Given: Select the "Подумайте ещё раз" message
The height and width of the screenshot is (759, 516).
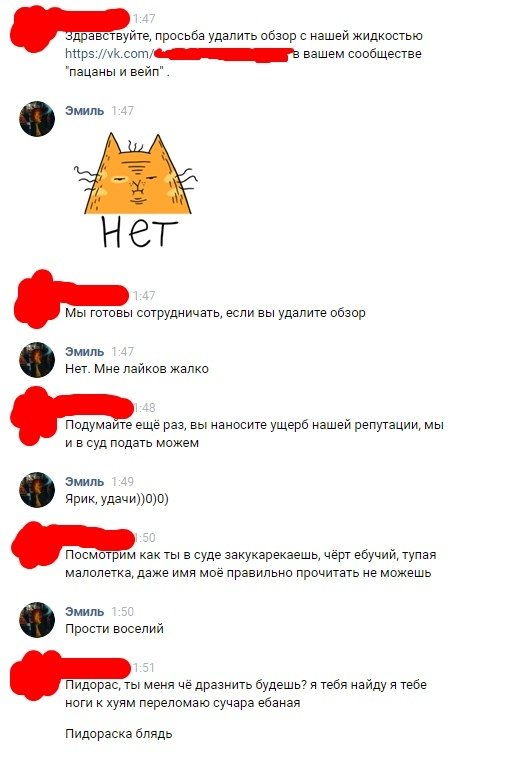Looking at the screenshot, I should [x=254, y=434].
